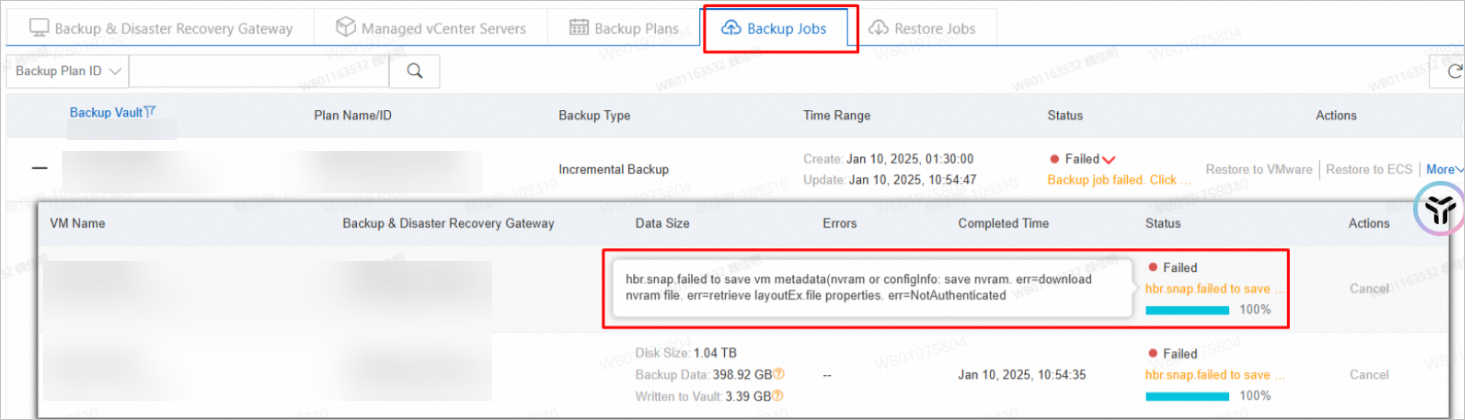Click the Restore to ECS link
1465x420 pixels.
click(x=1369, y=169)
